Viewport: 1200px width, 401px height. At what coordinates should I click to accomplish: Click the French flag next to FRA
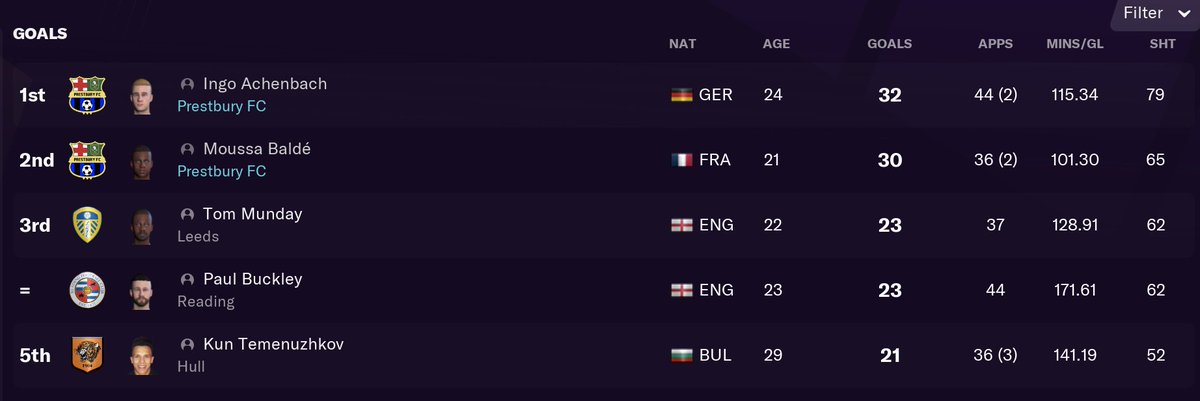(681, 160)
